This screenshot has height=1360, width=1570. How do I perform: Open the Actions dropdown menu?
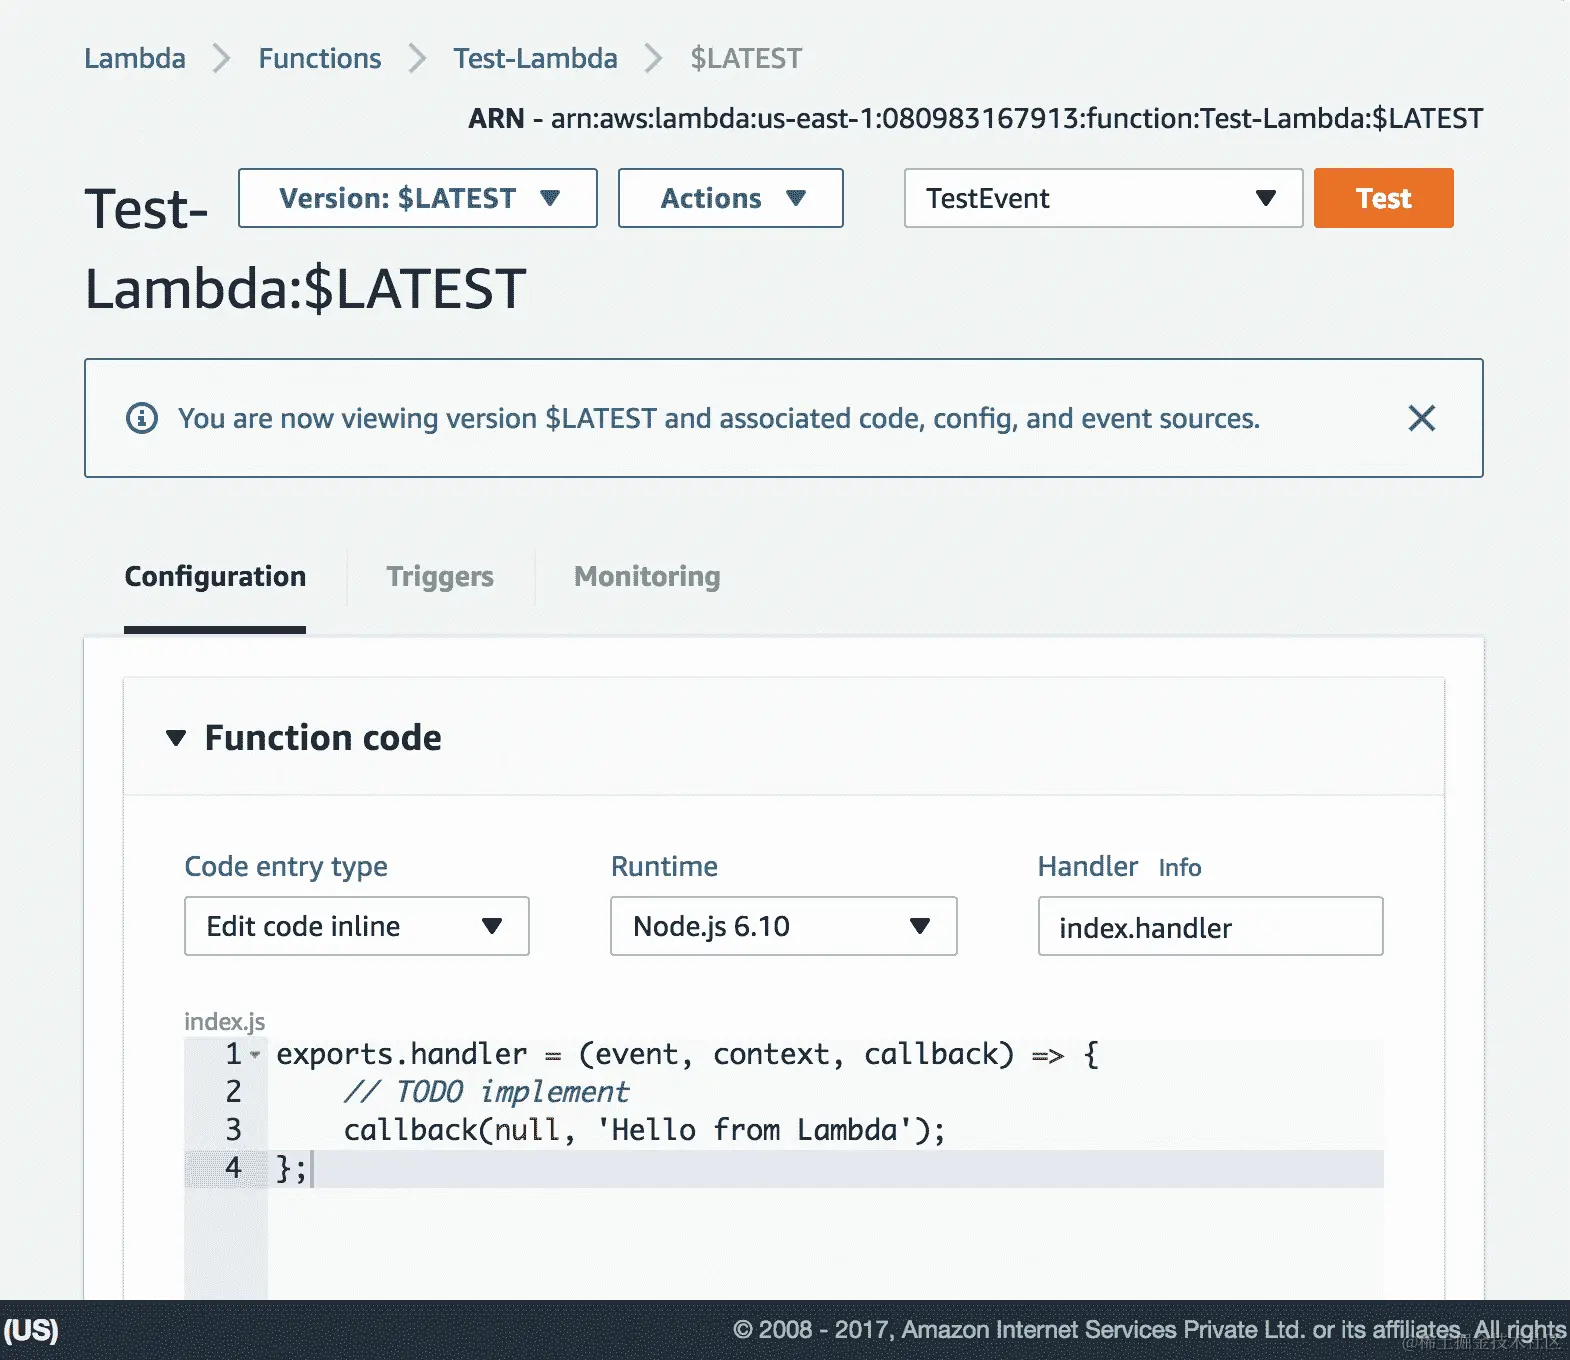coord(731,198)
